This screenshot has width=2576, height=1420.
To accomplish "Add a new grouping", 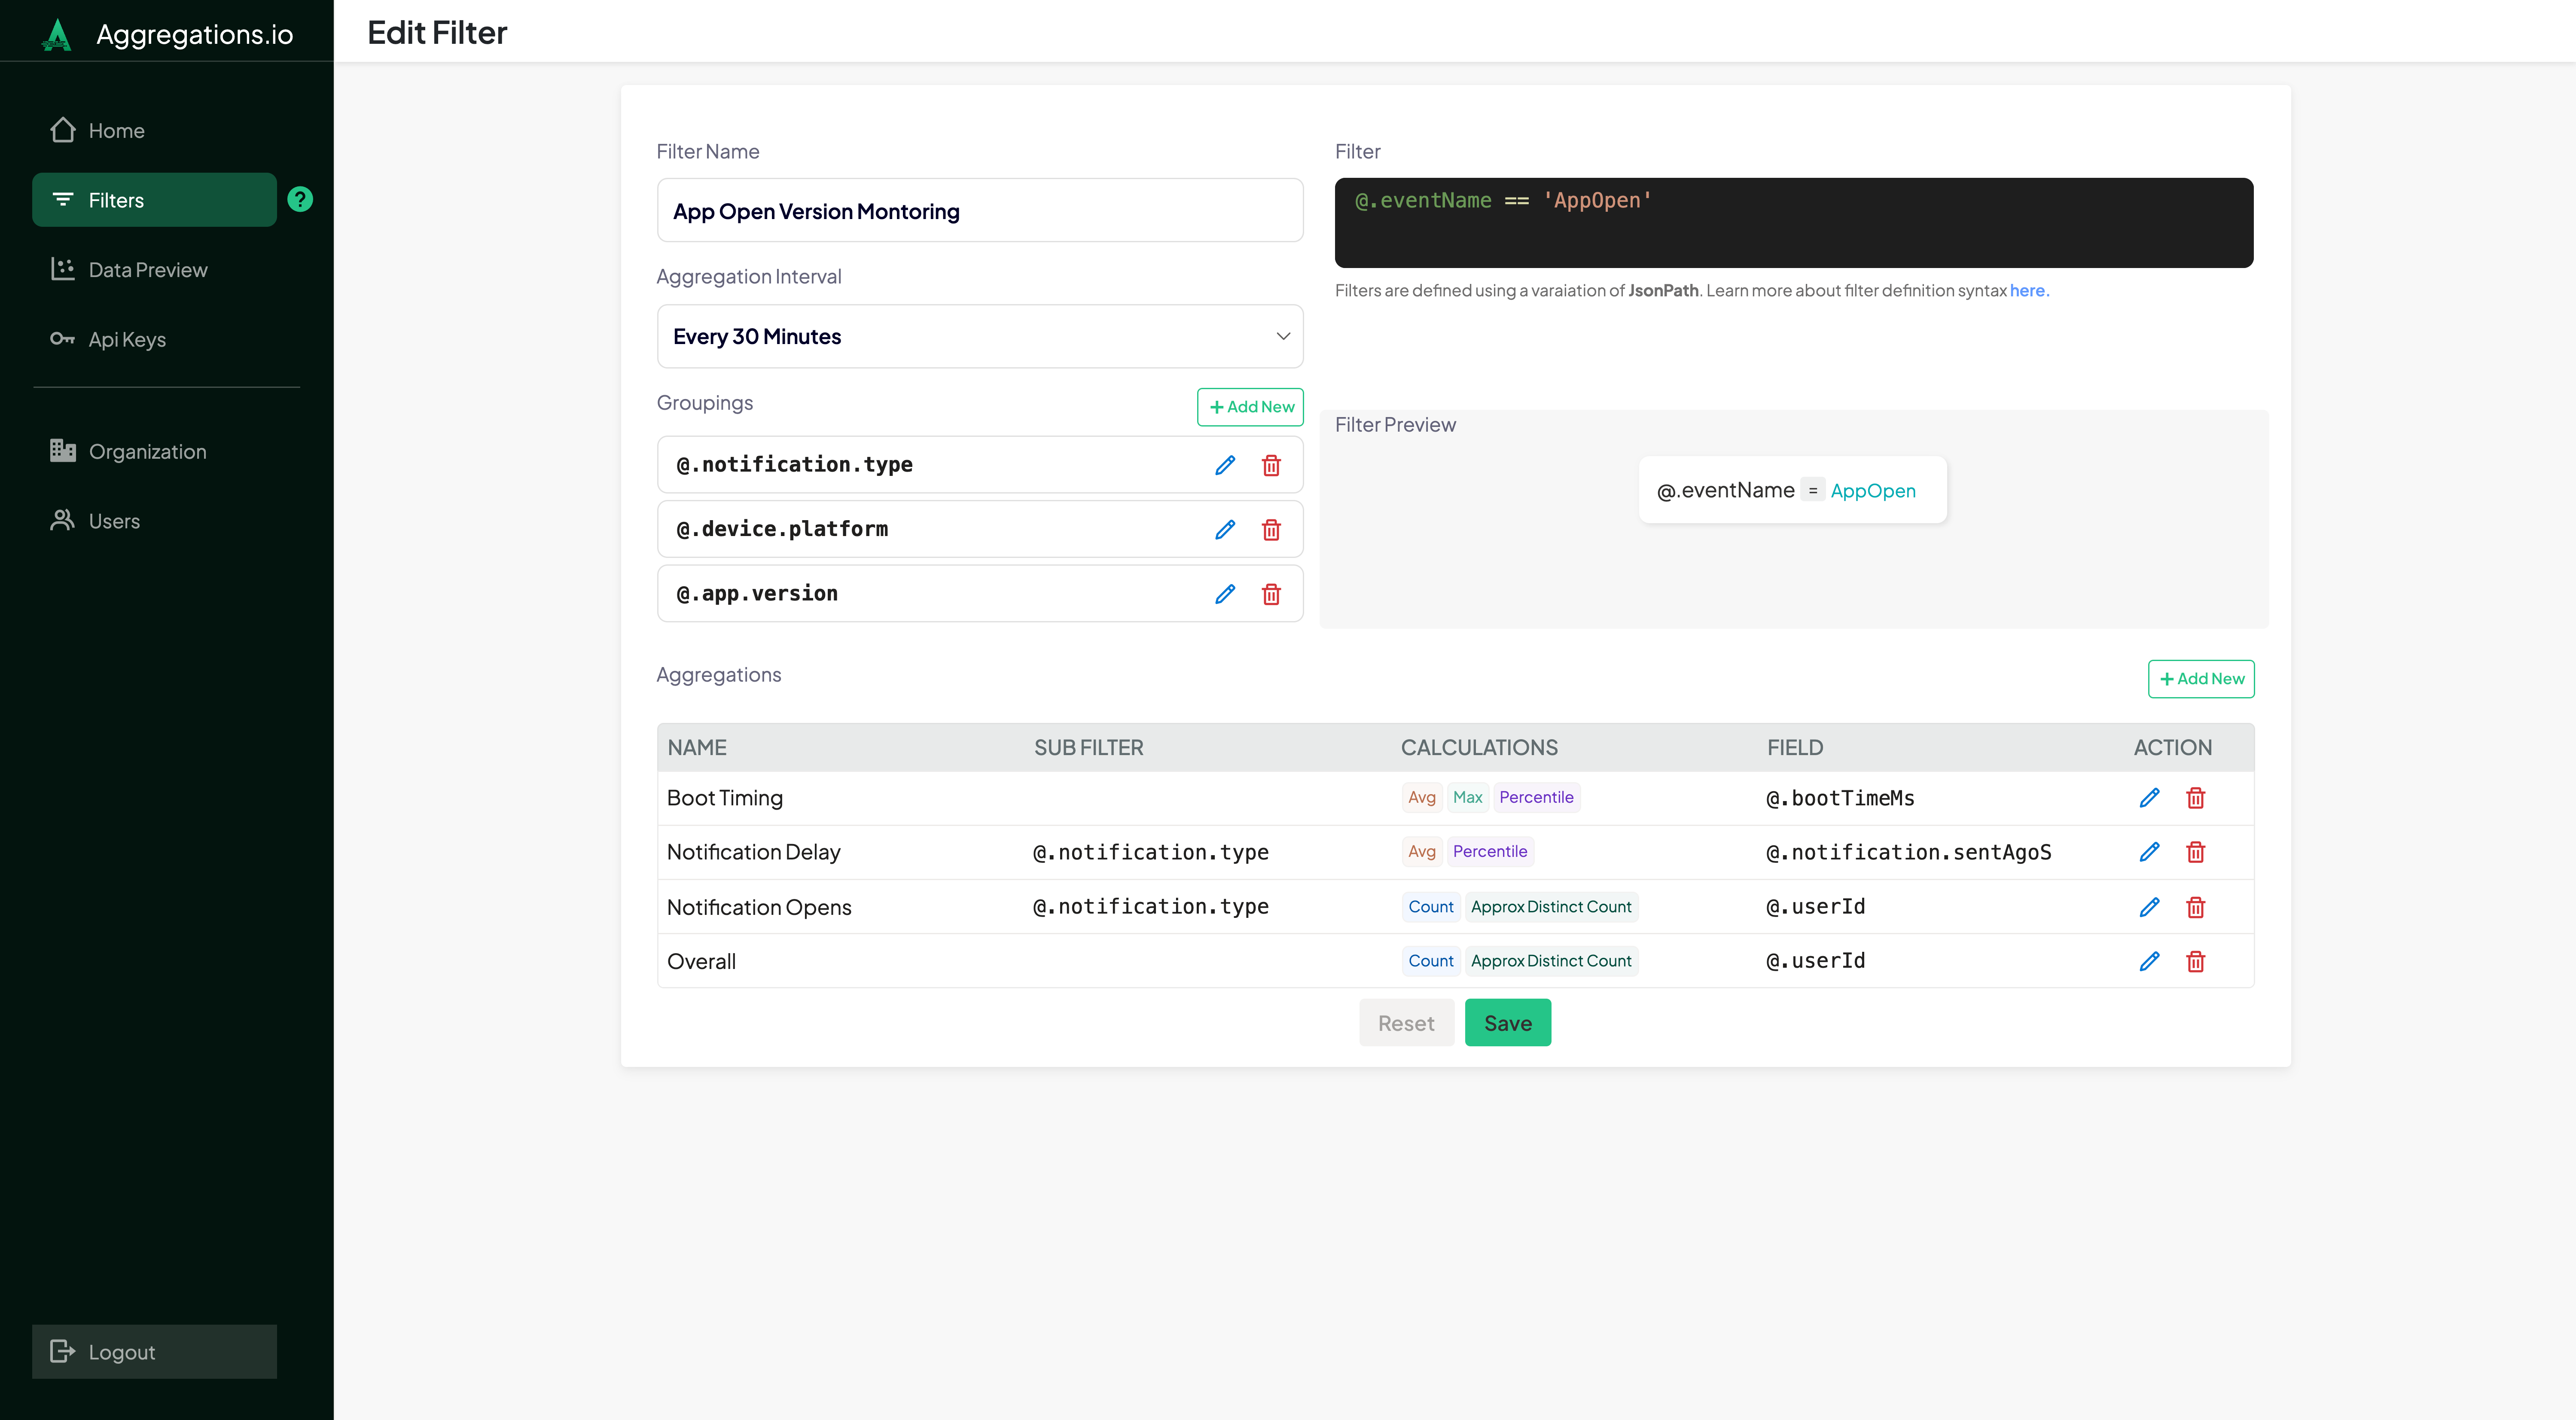I will 1250,407.
